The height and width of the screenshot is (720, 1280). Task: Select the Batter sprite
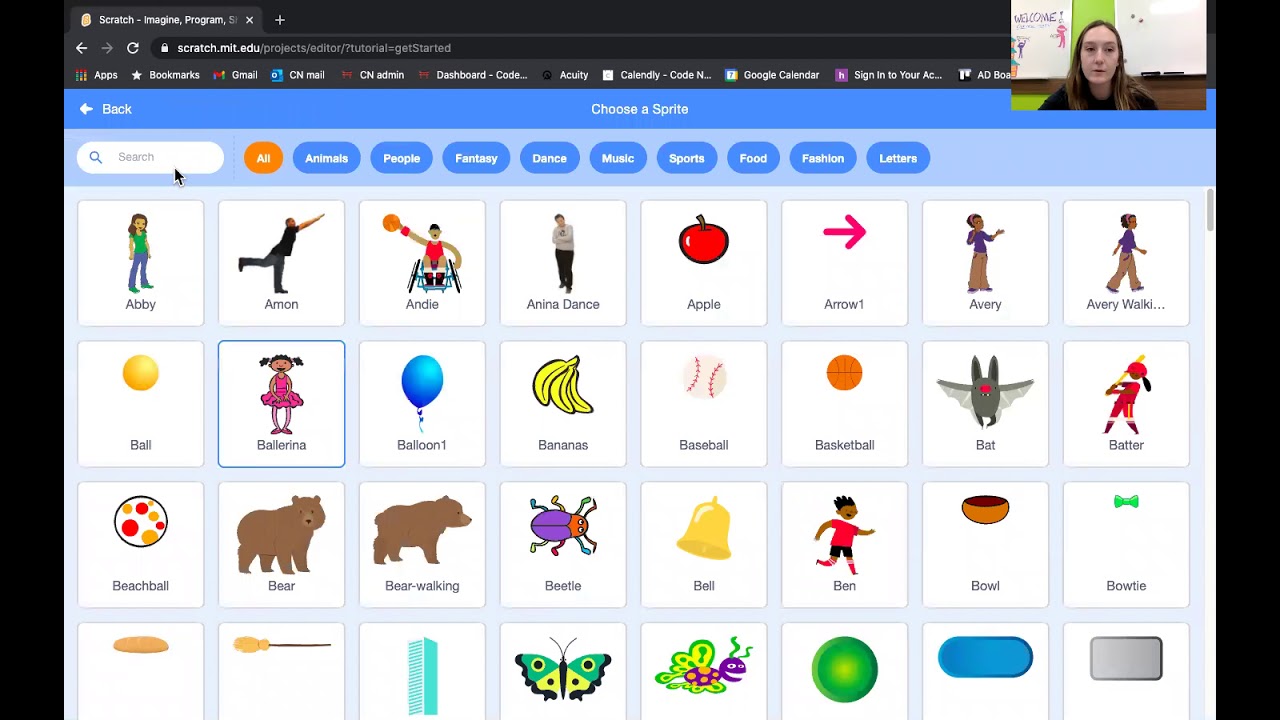coord(1126,404)
